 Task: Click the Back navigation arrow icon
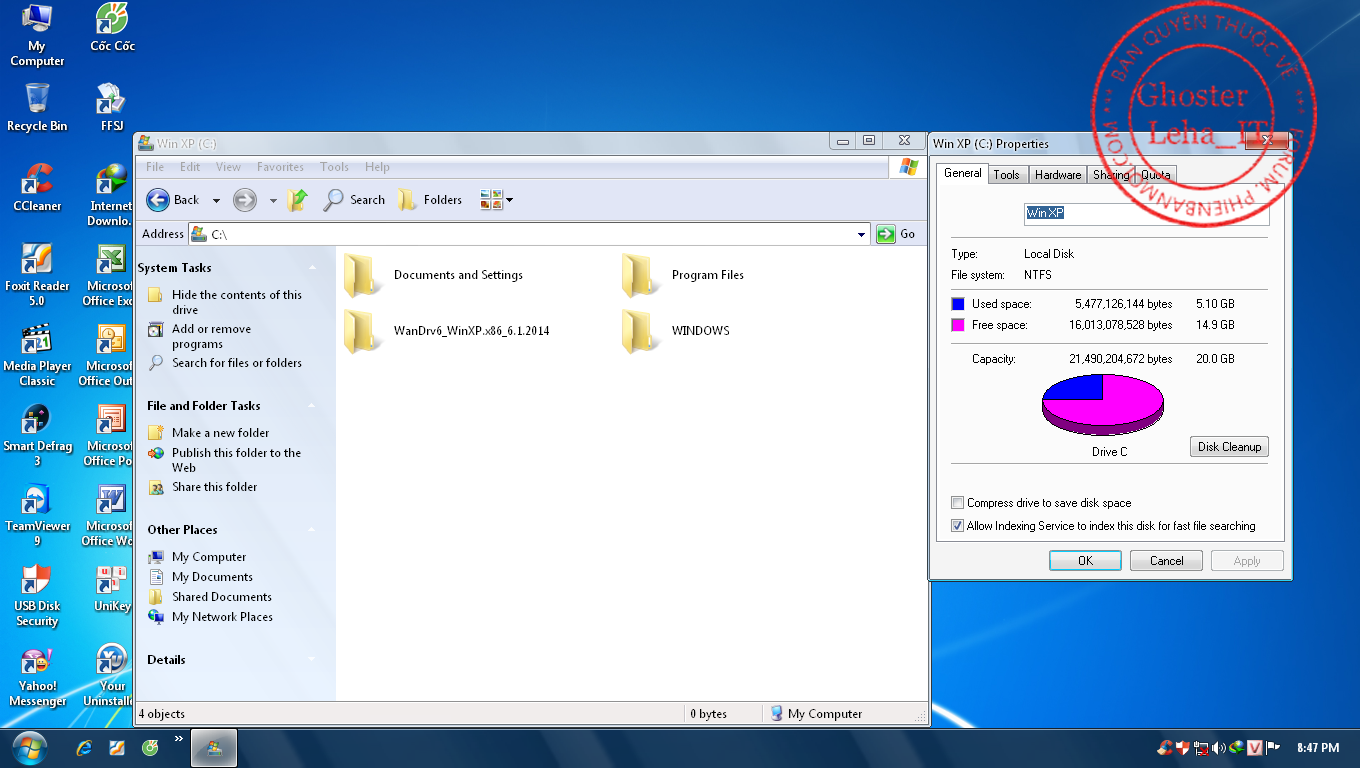[x=158, y=200]
